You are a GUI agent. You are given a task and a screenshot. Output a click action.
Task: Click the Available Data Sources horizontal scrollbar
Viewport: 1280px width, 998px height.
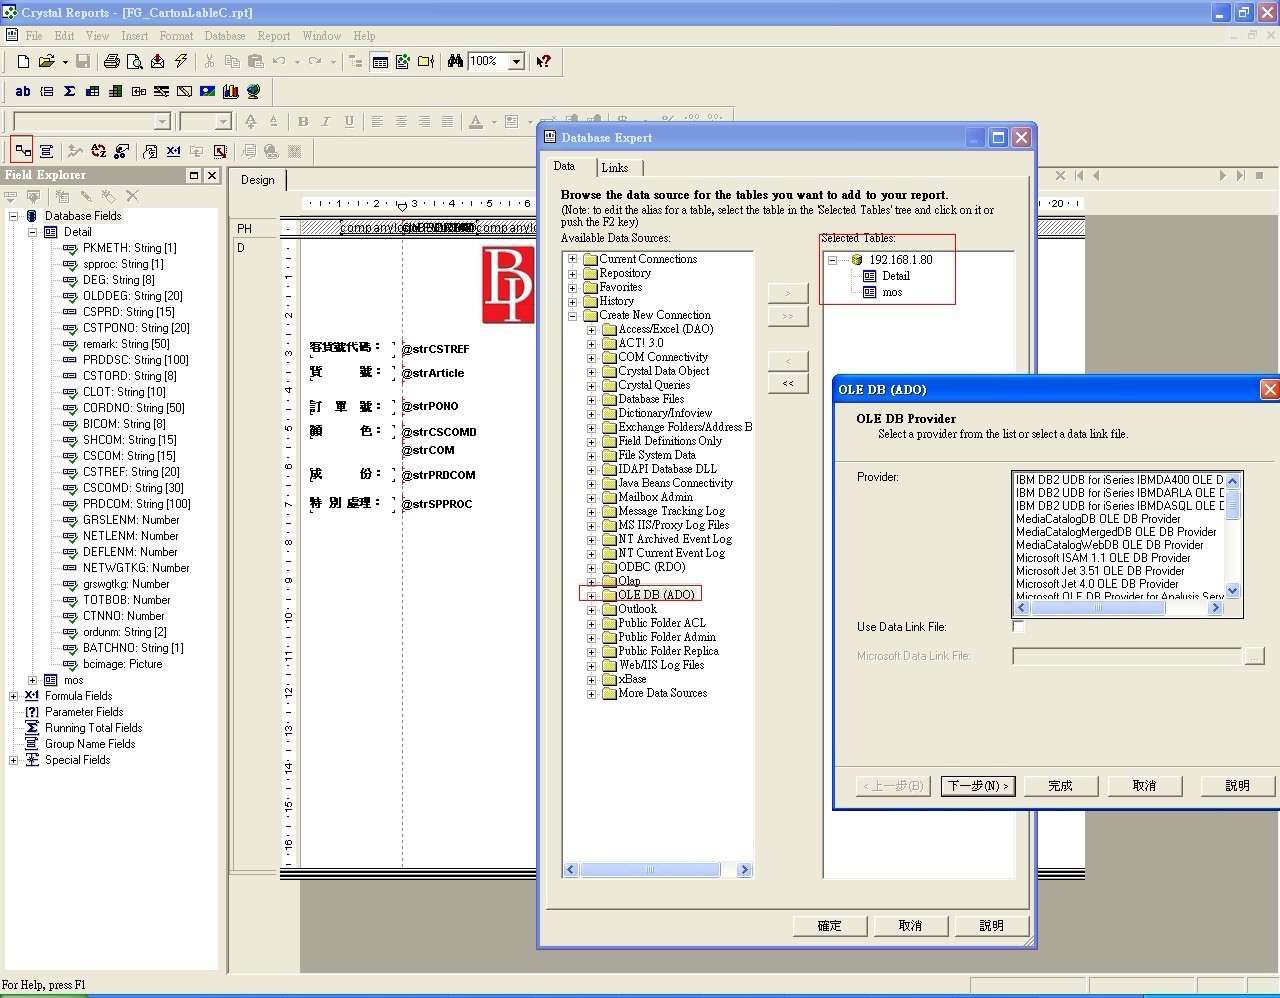[x=657, y=870]
